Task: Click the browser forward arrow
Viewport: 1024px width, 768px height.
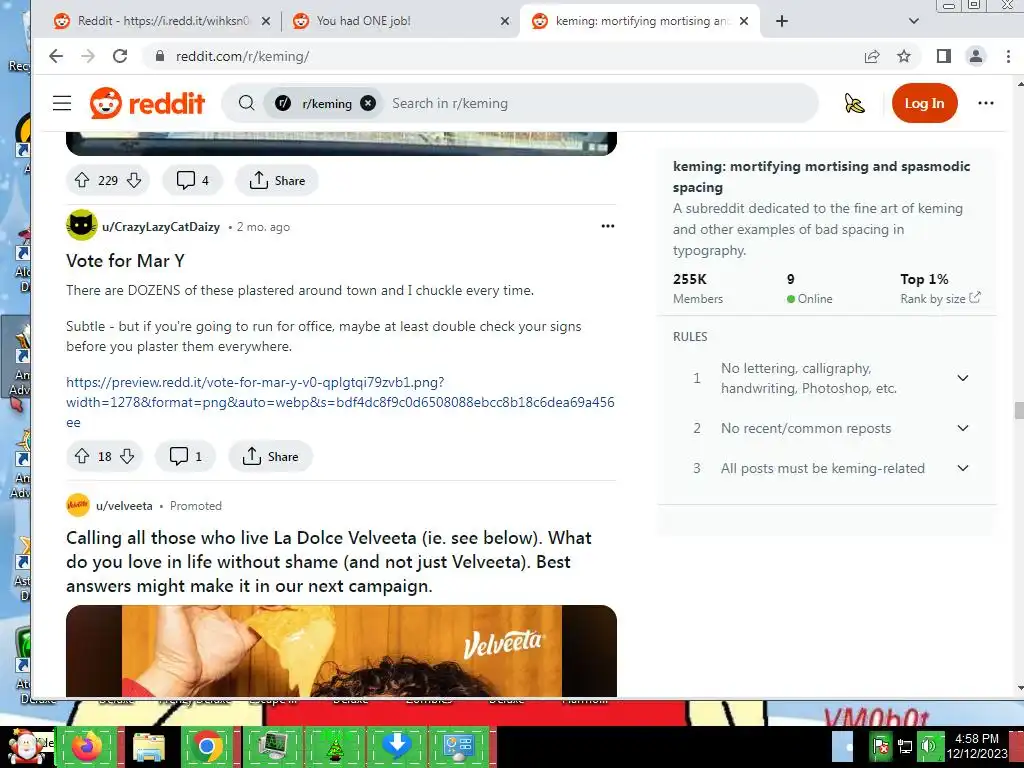Action: pos(88,56)
